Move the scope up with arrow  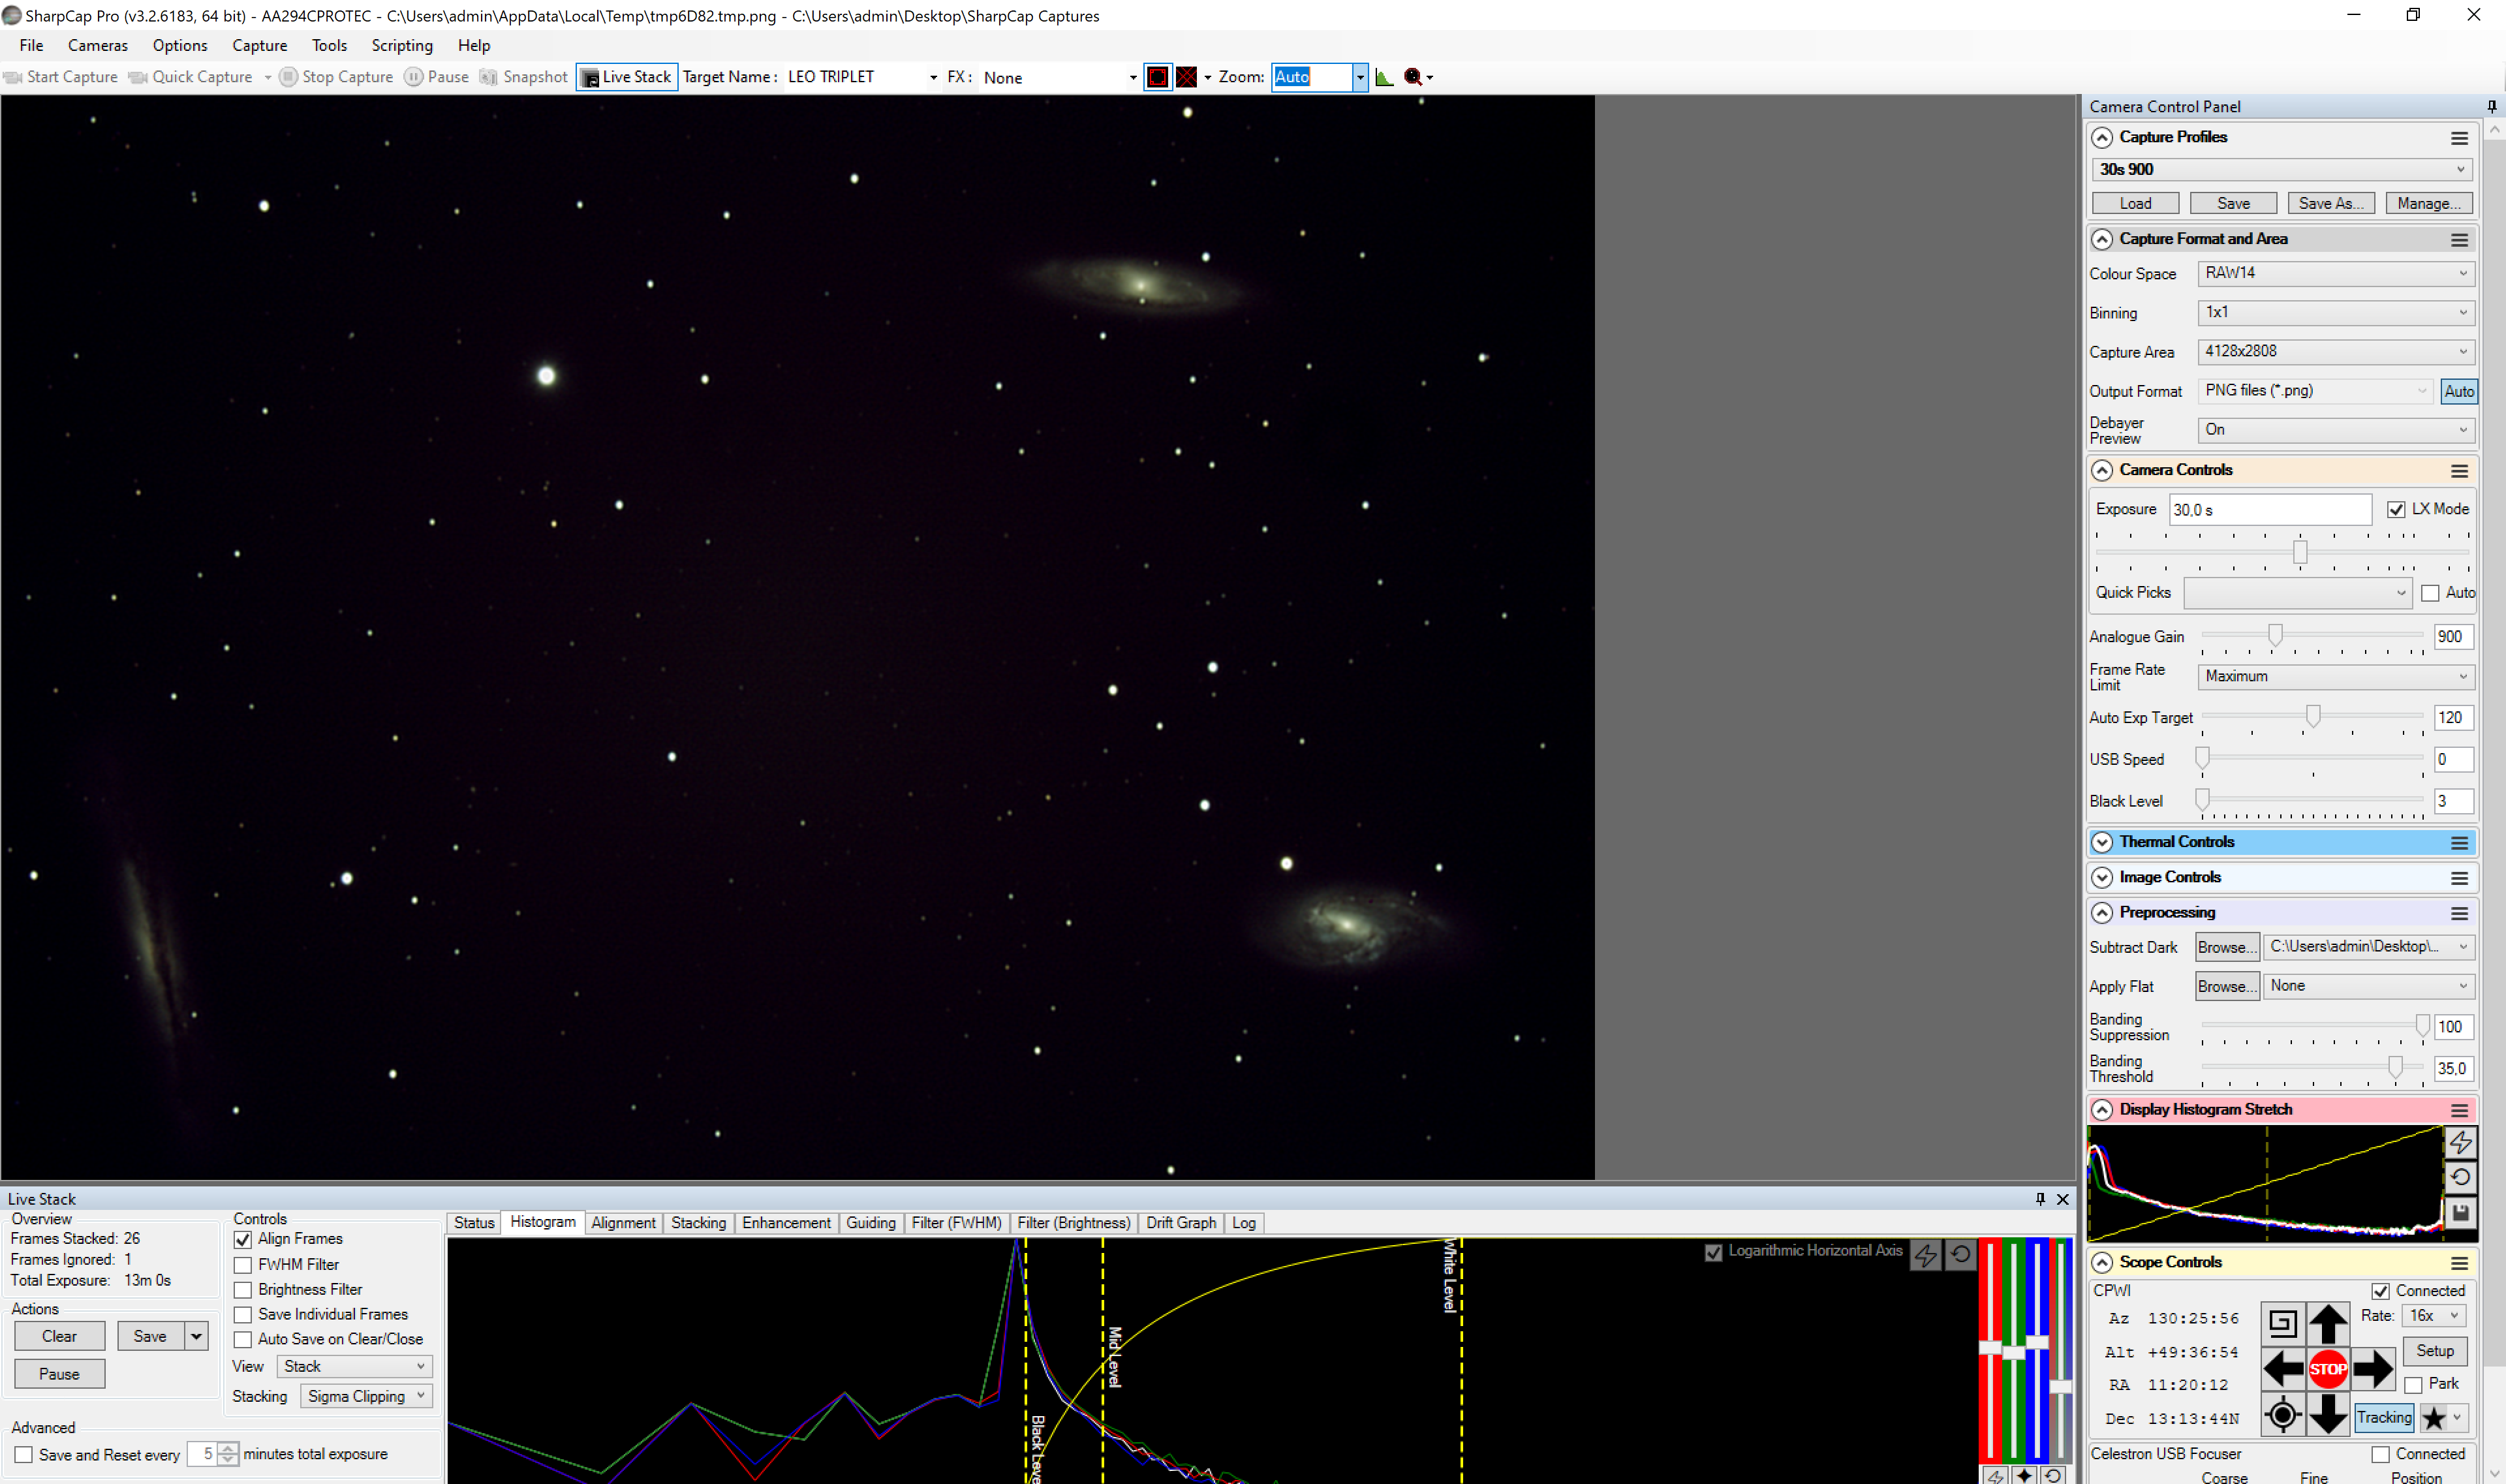coord(2328,1324)
